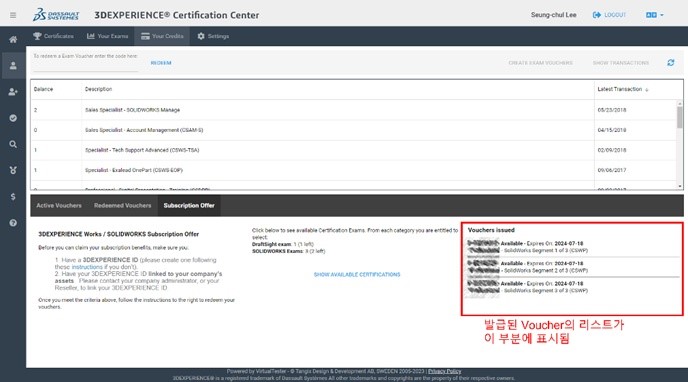The image size is (688, 382).
Task: Click date 04/15/2018 cell
Action: tap(612, 130)
